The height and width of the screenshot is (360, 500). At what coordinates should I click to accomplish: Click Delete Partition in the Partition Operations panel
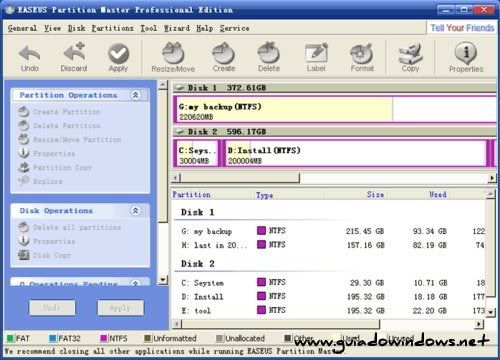[x=59, y=126]
